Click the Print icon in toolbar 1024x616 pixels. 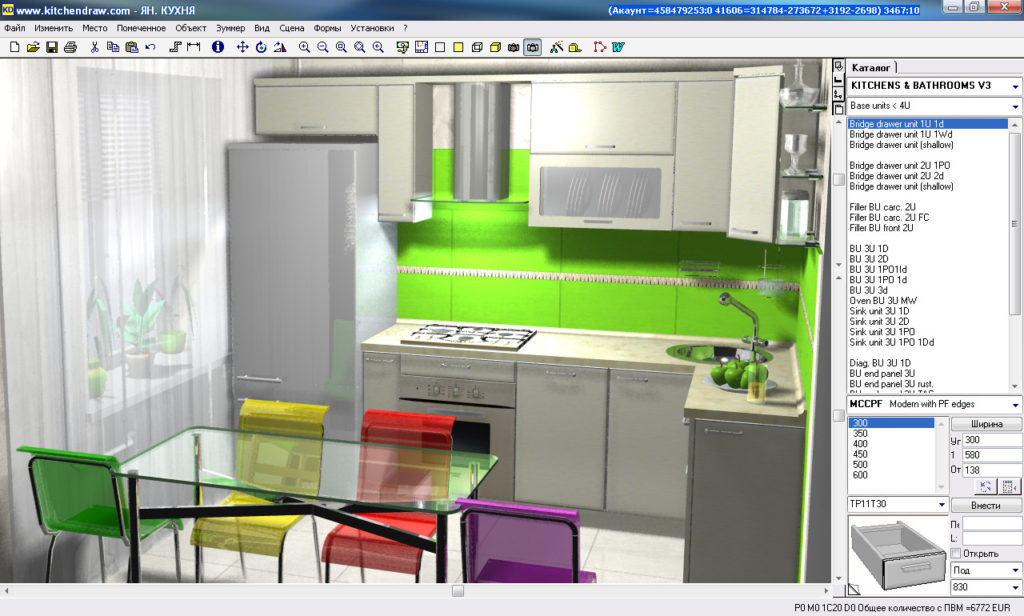point(70,47)
